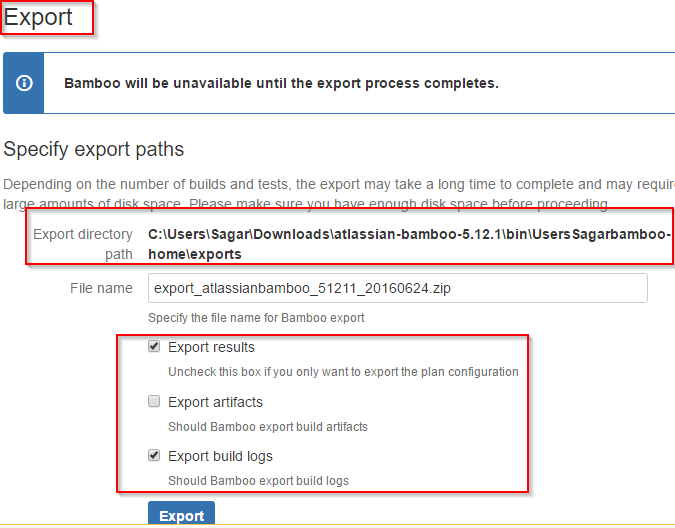Click the disk space warning paragraph

pos(339,194)
